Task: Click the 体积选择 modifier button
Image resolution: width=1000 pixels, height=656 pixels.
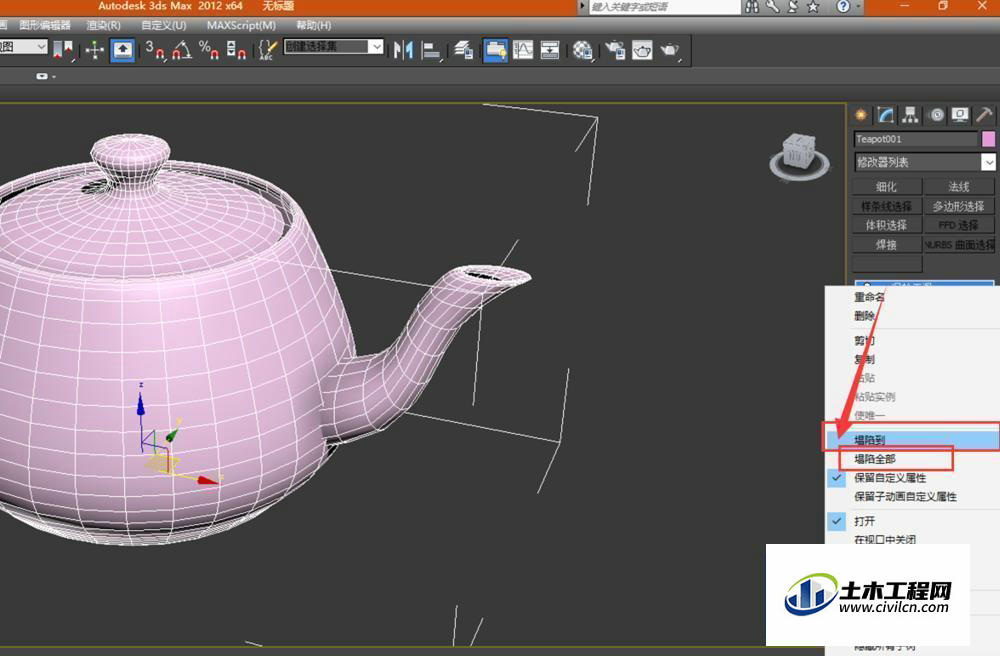Action: 887,225
